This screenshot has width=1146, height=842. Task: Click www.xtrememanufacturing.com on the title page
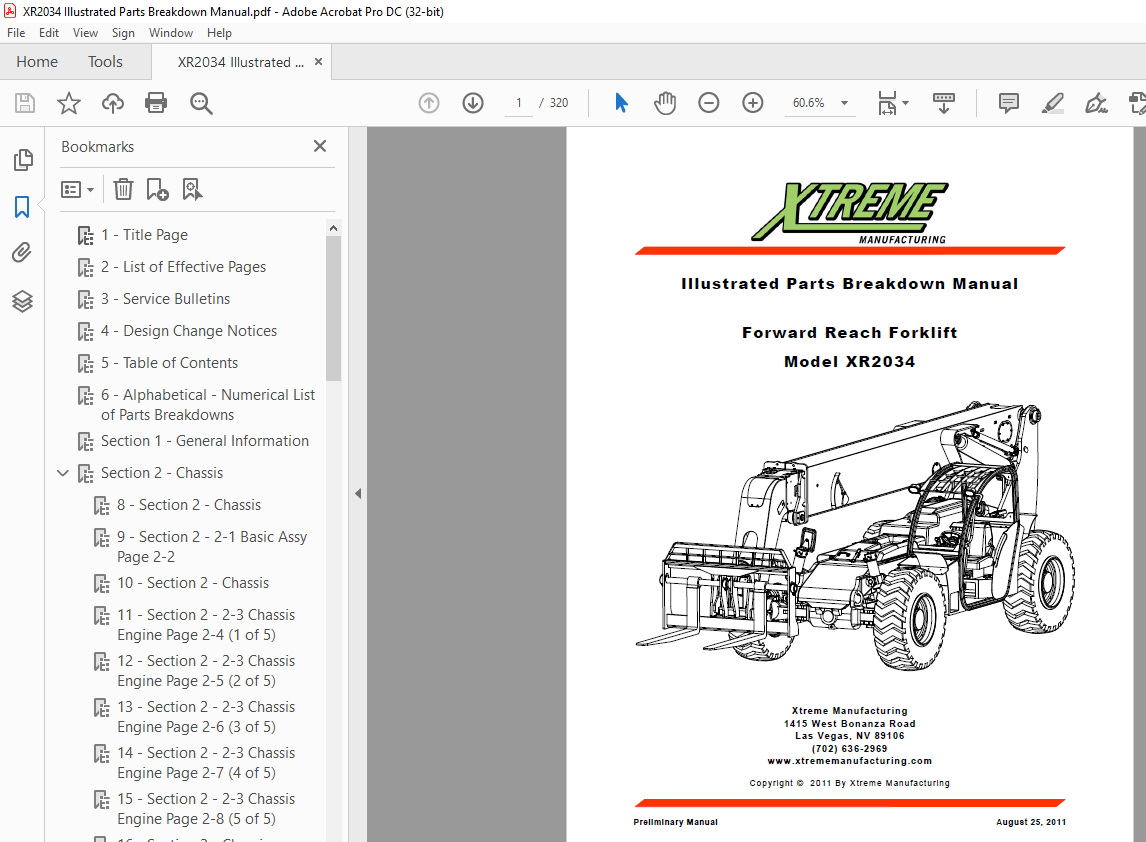(849, 761)
